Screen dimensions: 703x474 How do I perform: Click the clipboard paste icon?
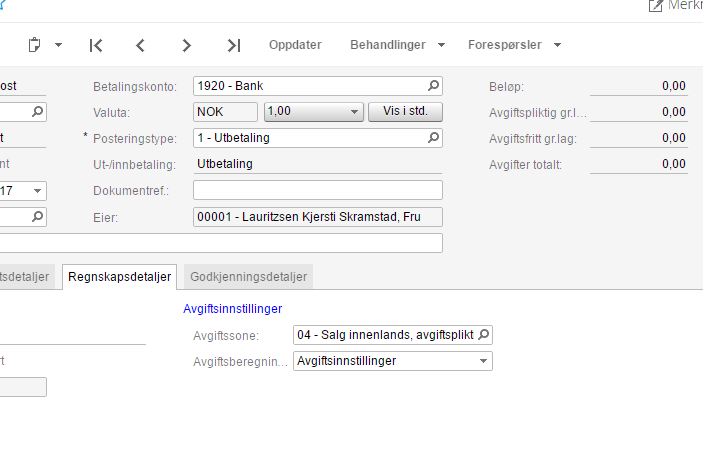[35, 45]
